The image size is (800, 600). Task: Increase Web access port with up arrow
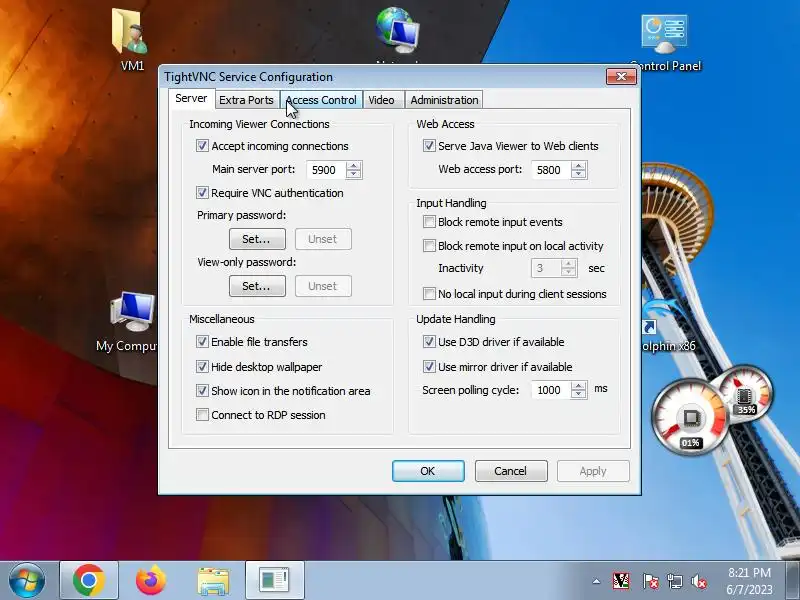click(579, 166)
